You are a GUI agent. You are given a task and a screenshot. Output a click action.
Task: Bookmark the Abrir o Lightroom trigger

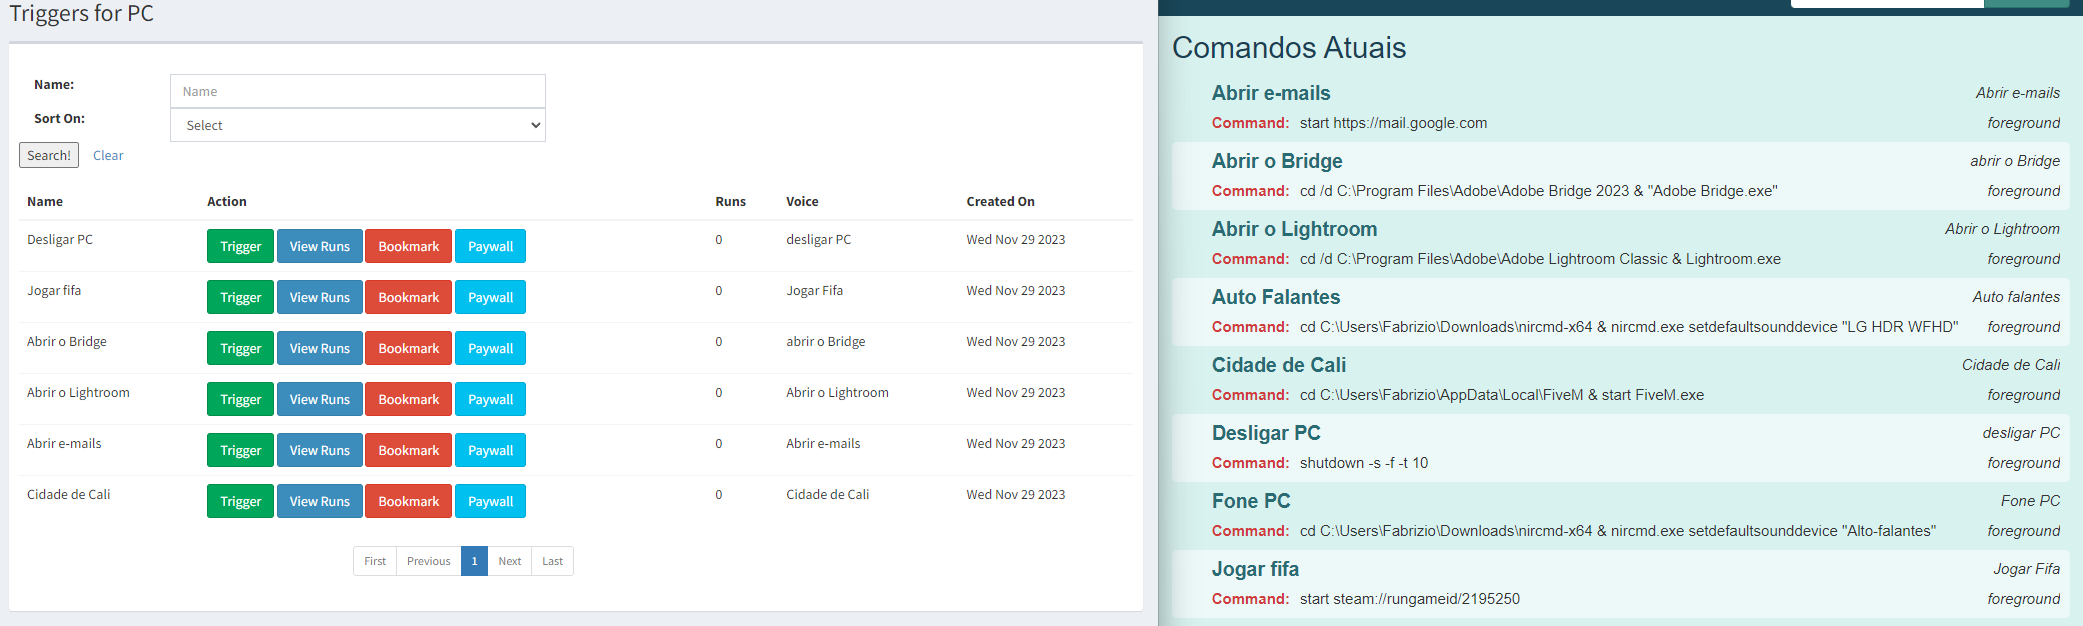tap(408, 399)
